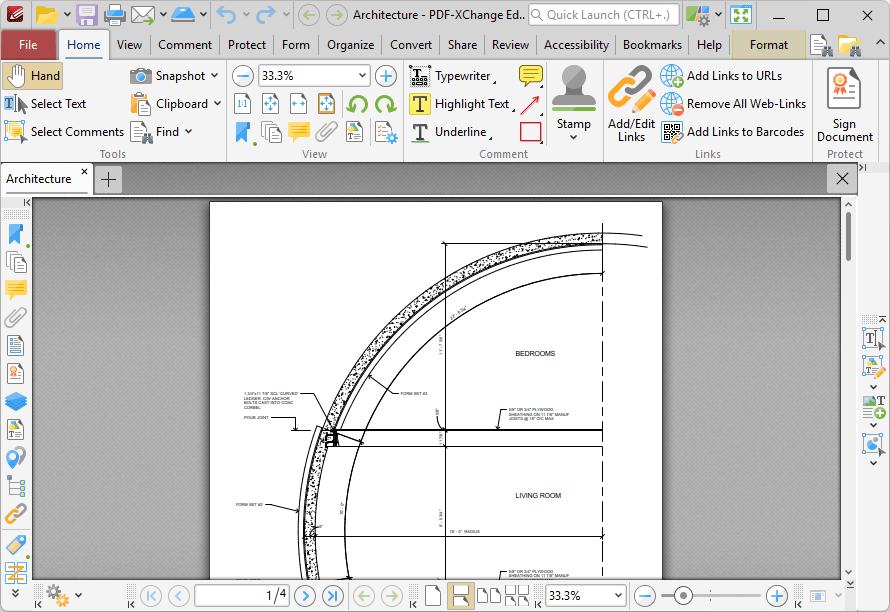Select the Typewriter tool
This screenshot has height=612, width=890.
451,76
